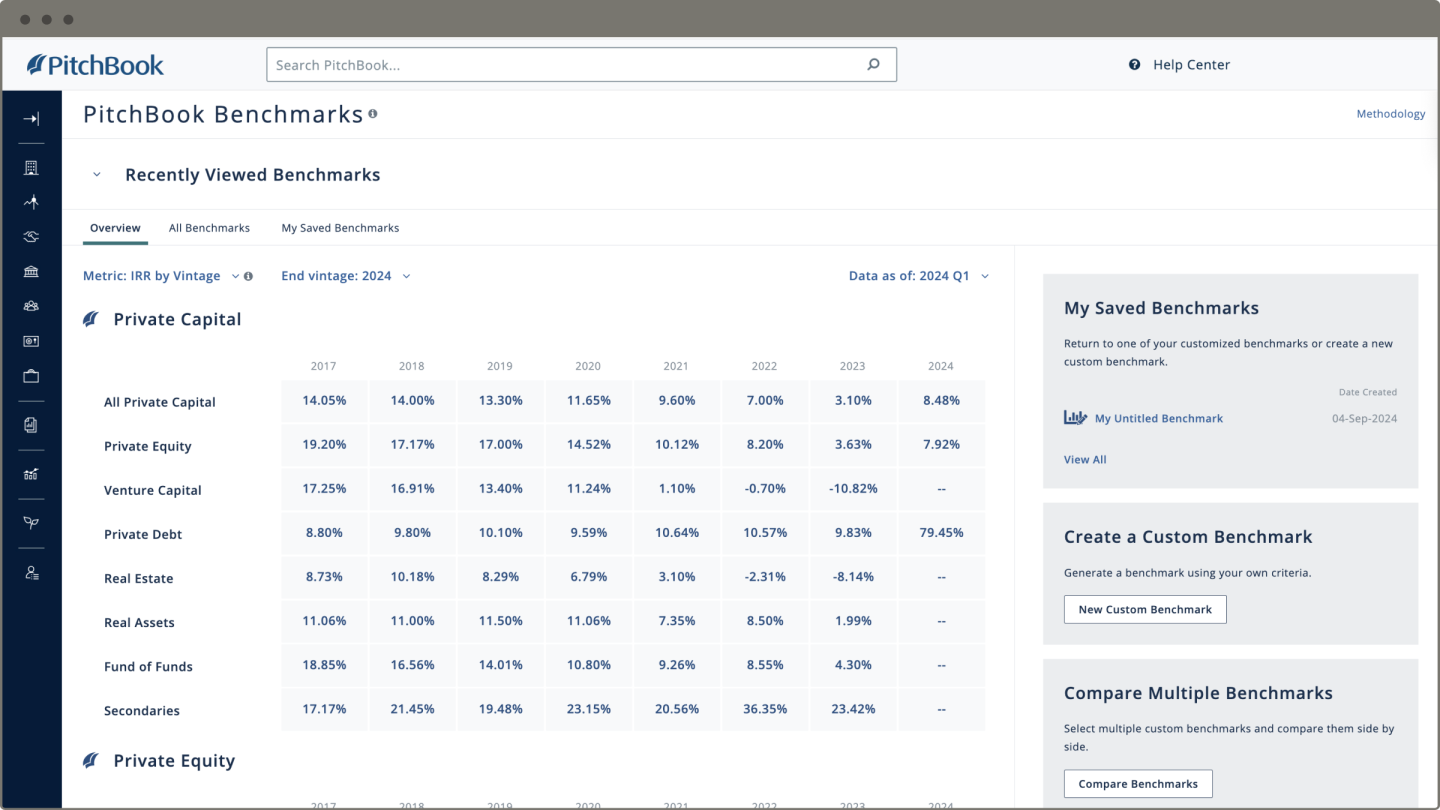Open the people group icon in sidebar
Image resolution: width=1440 pixels, height=810 pixels.
[x=31, y=306]
